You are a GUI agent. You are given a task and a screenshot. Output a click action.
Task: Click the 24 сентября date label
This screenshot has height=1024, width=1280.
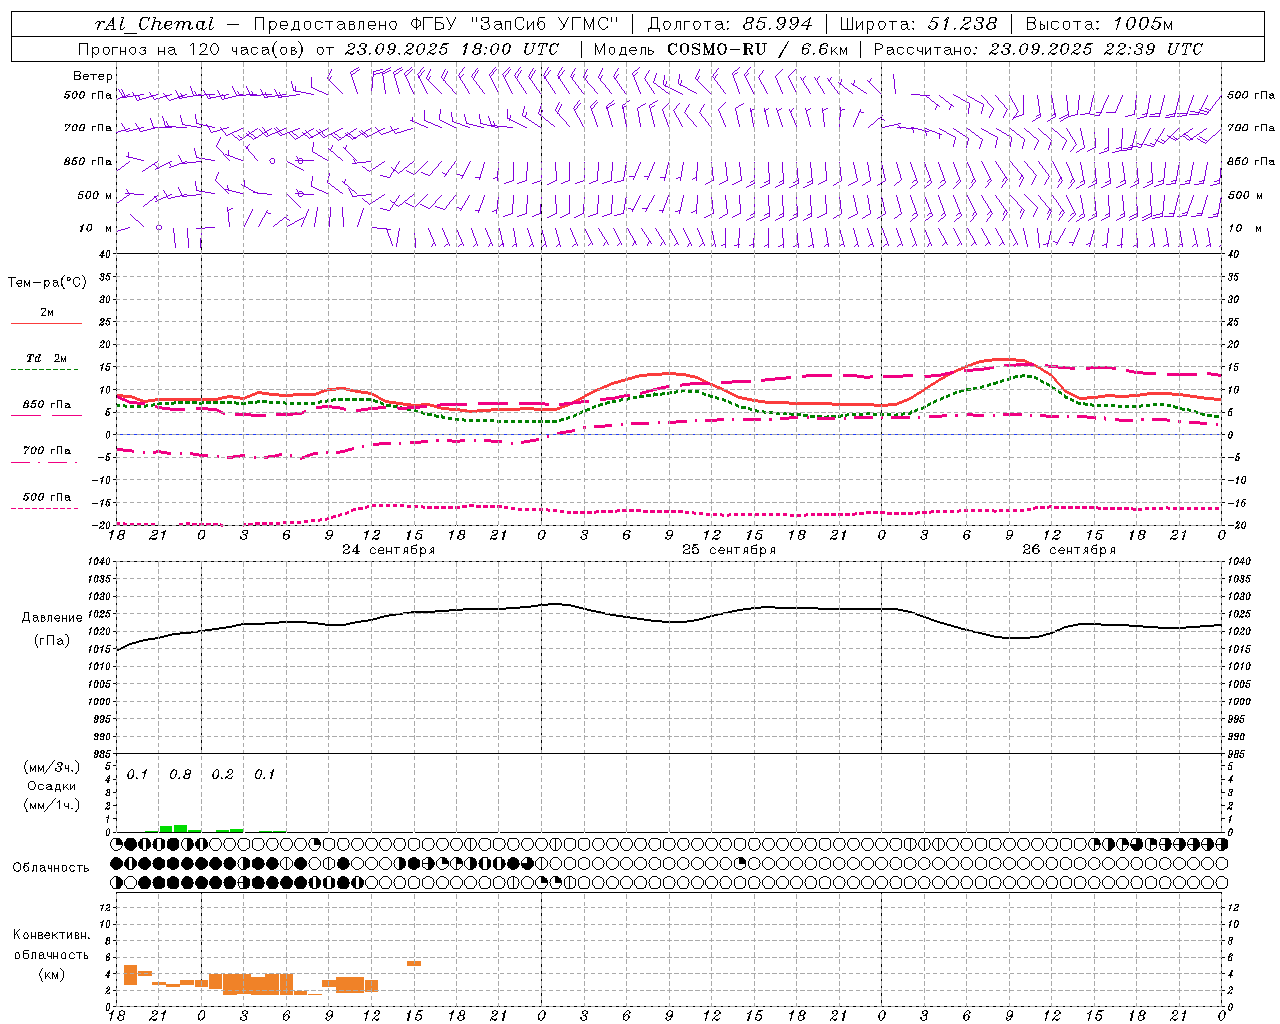(x=388, y=550)
